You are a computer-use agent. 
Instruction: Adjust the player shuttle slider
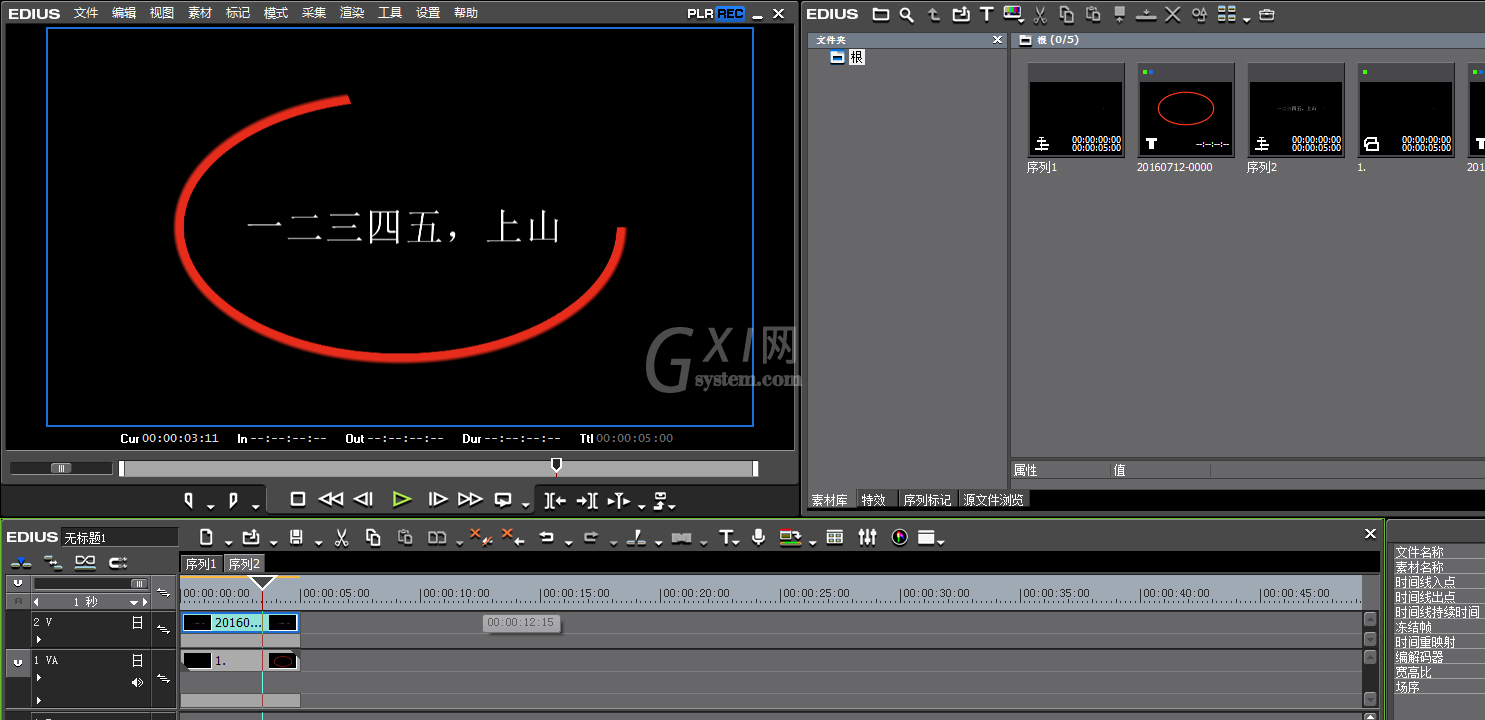pos(61,468)
